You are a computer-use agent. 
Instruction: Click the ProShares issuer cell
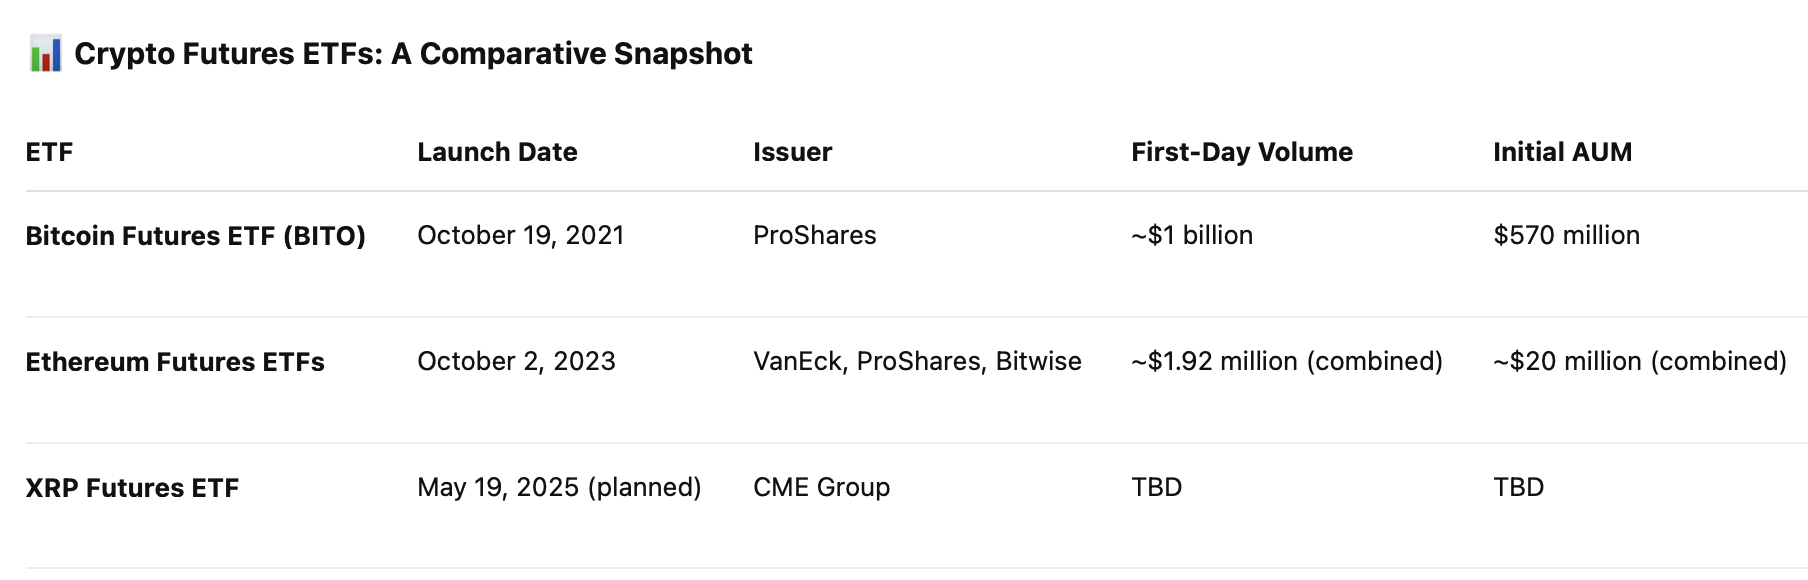click(x=814, y=236)
